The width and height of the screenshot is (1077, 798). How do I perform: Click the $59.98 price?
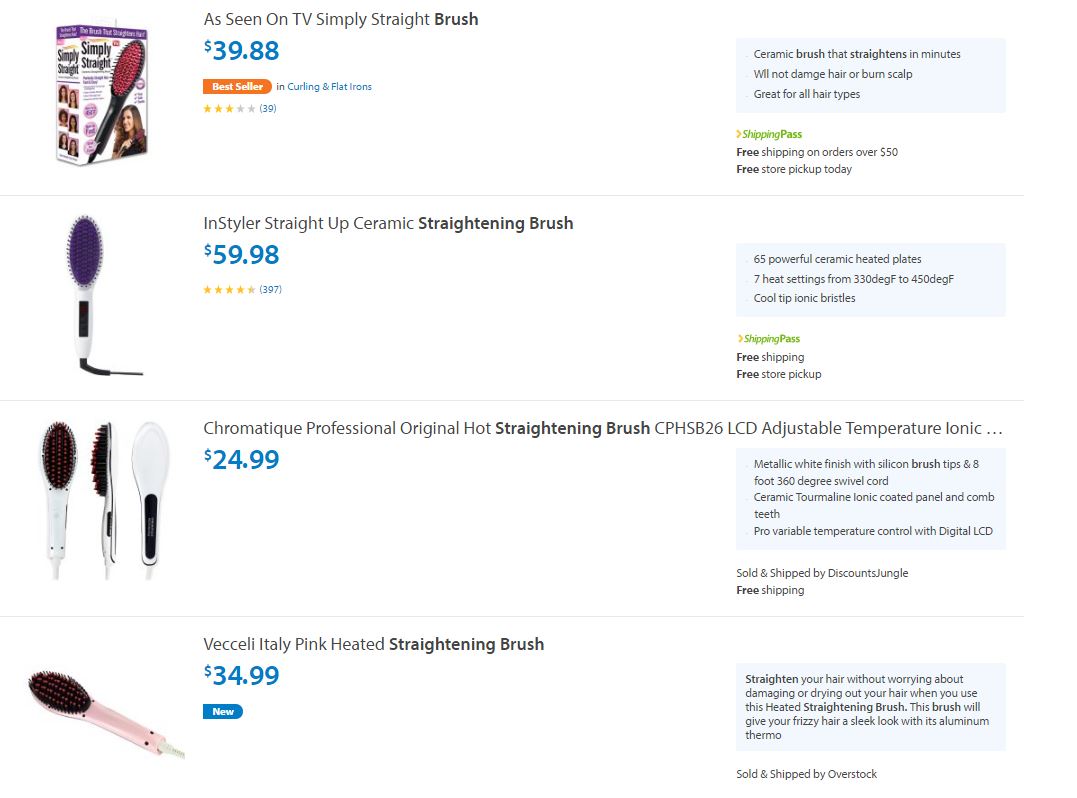242,255
